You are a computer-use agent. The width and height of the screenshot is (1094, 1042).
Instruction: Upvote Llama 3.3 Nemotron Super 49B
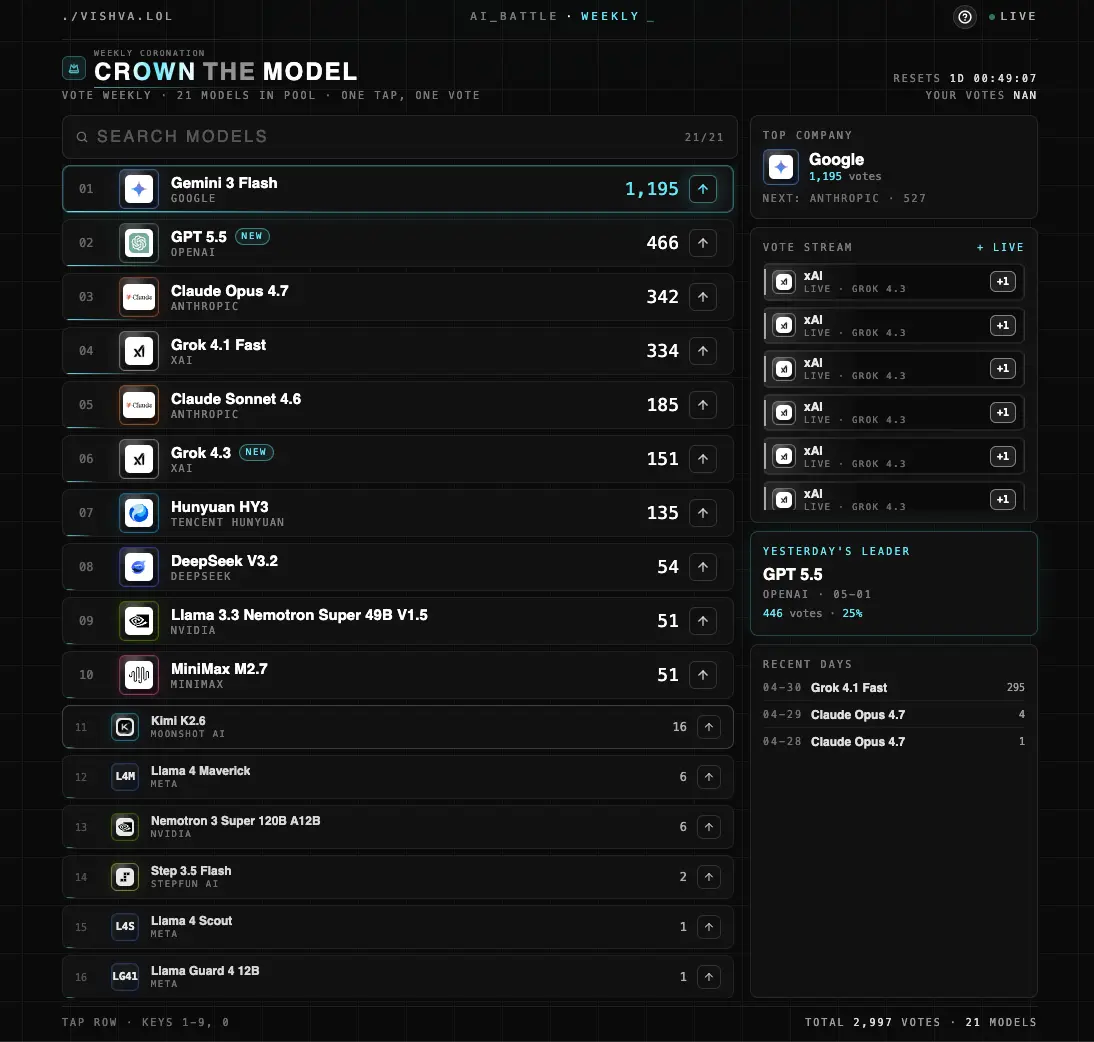coord(703,620)
